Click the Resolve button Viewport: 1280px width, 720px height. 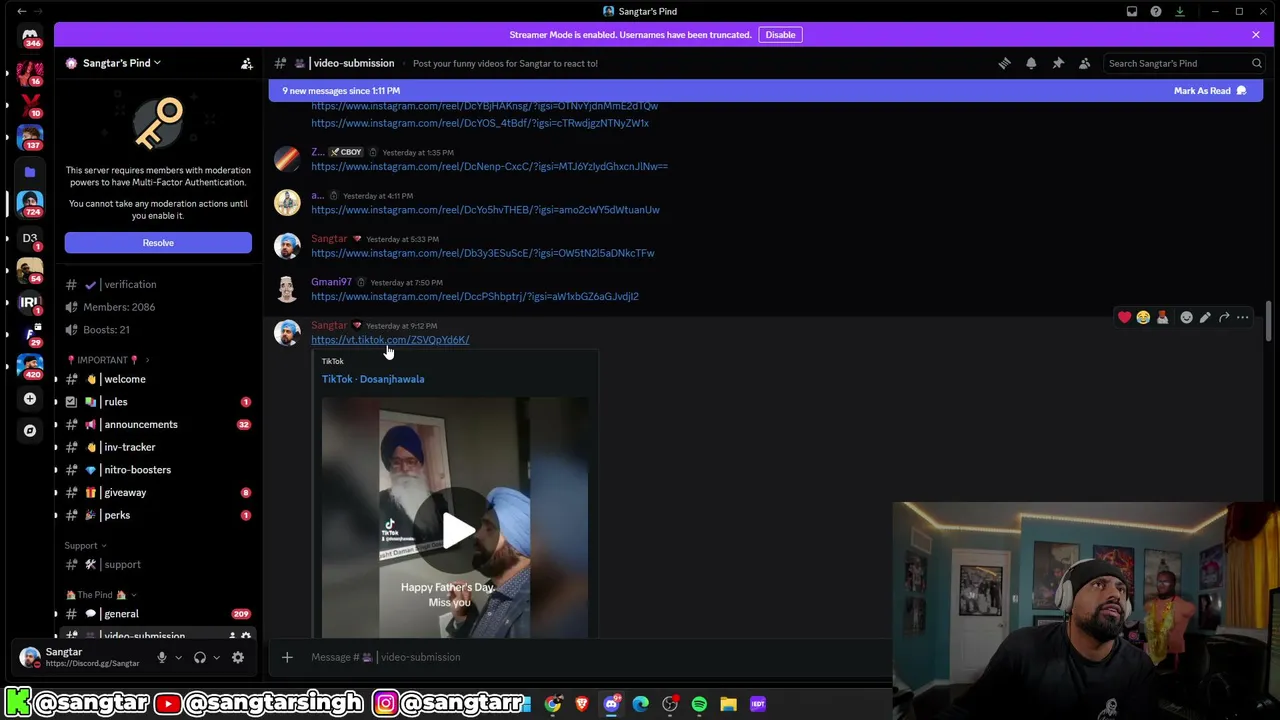pyautogui.click(x=158, y=243)
